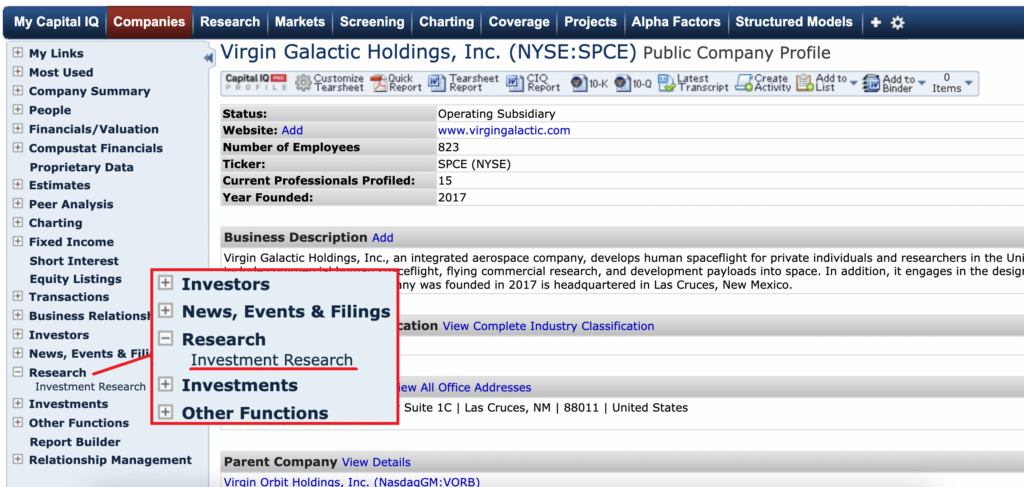Open the Add to Binder dropdown
Viewport: 1024px width, 487px height.
tap(921, 83)
